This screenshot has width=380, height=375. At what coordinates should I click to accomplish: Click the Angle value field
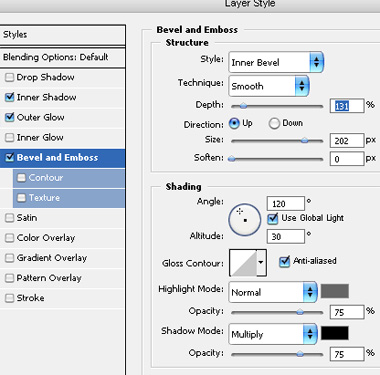pos(286,203)
